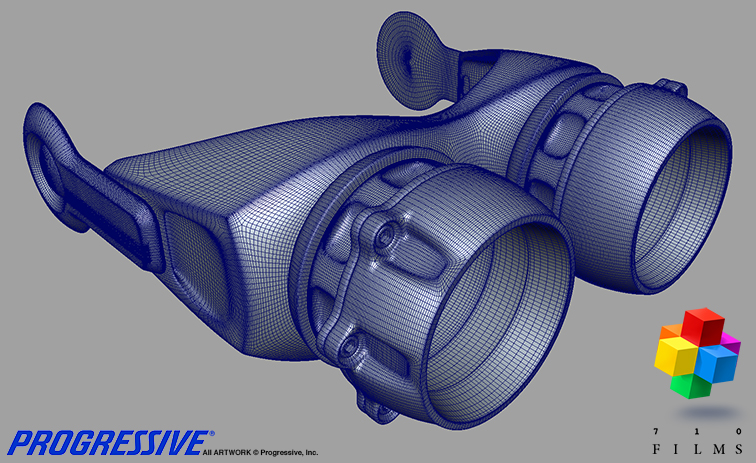Click the Progressive logo
Screen dimensions: 756x463
tap(110, 442)
